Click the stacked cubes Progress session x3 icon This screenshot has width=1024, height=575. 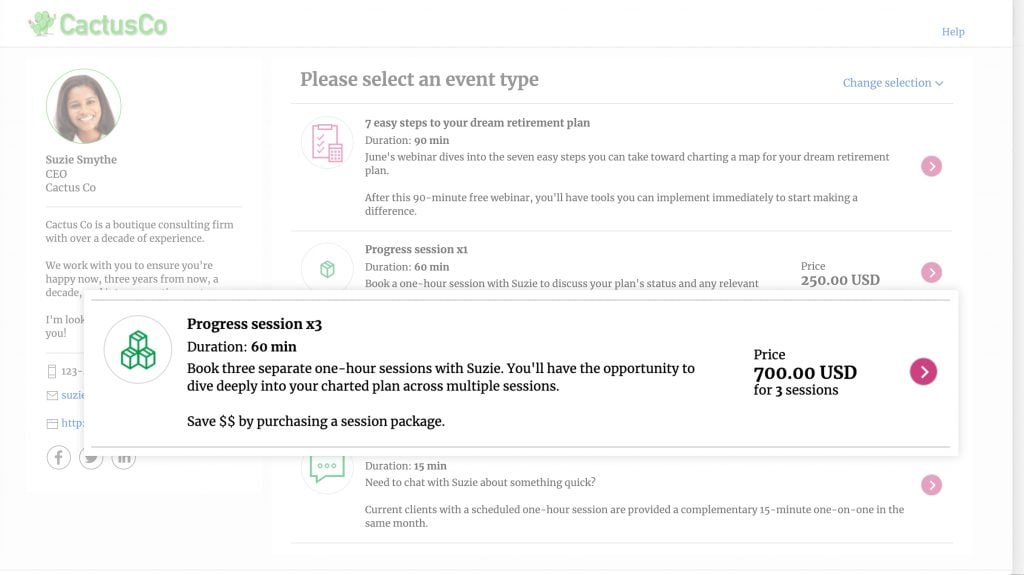tap(138, 349)
